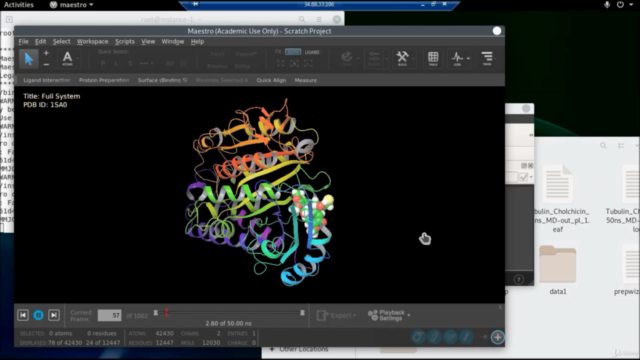Open the Tasks list icon
640x360 pixels.
(487, 58)
